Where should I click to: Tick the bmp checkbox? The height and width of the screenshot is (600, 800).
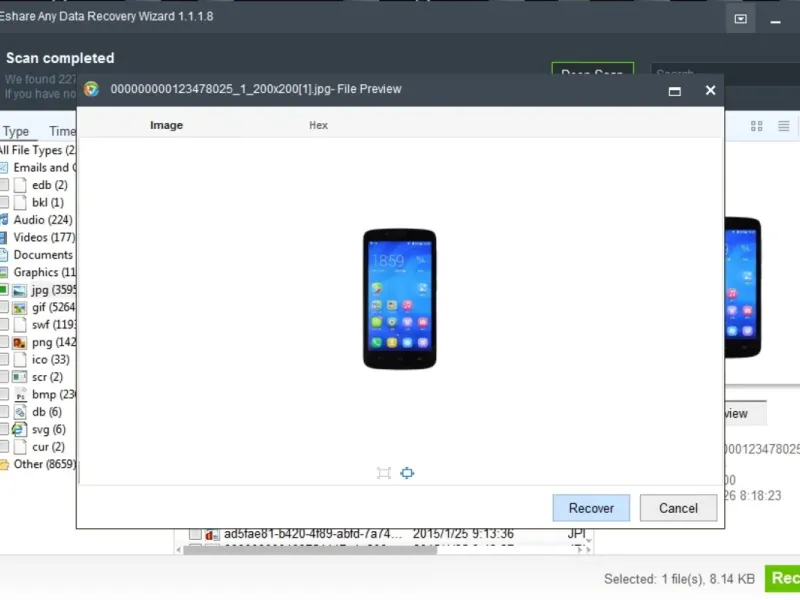click(x=4, y=394)
